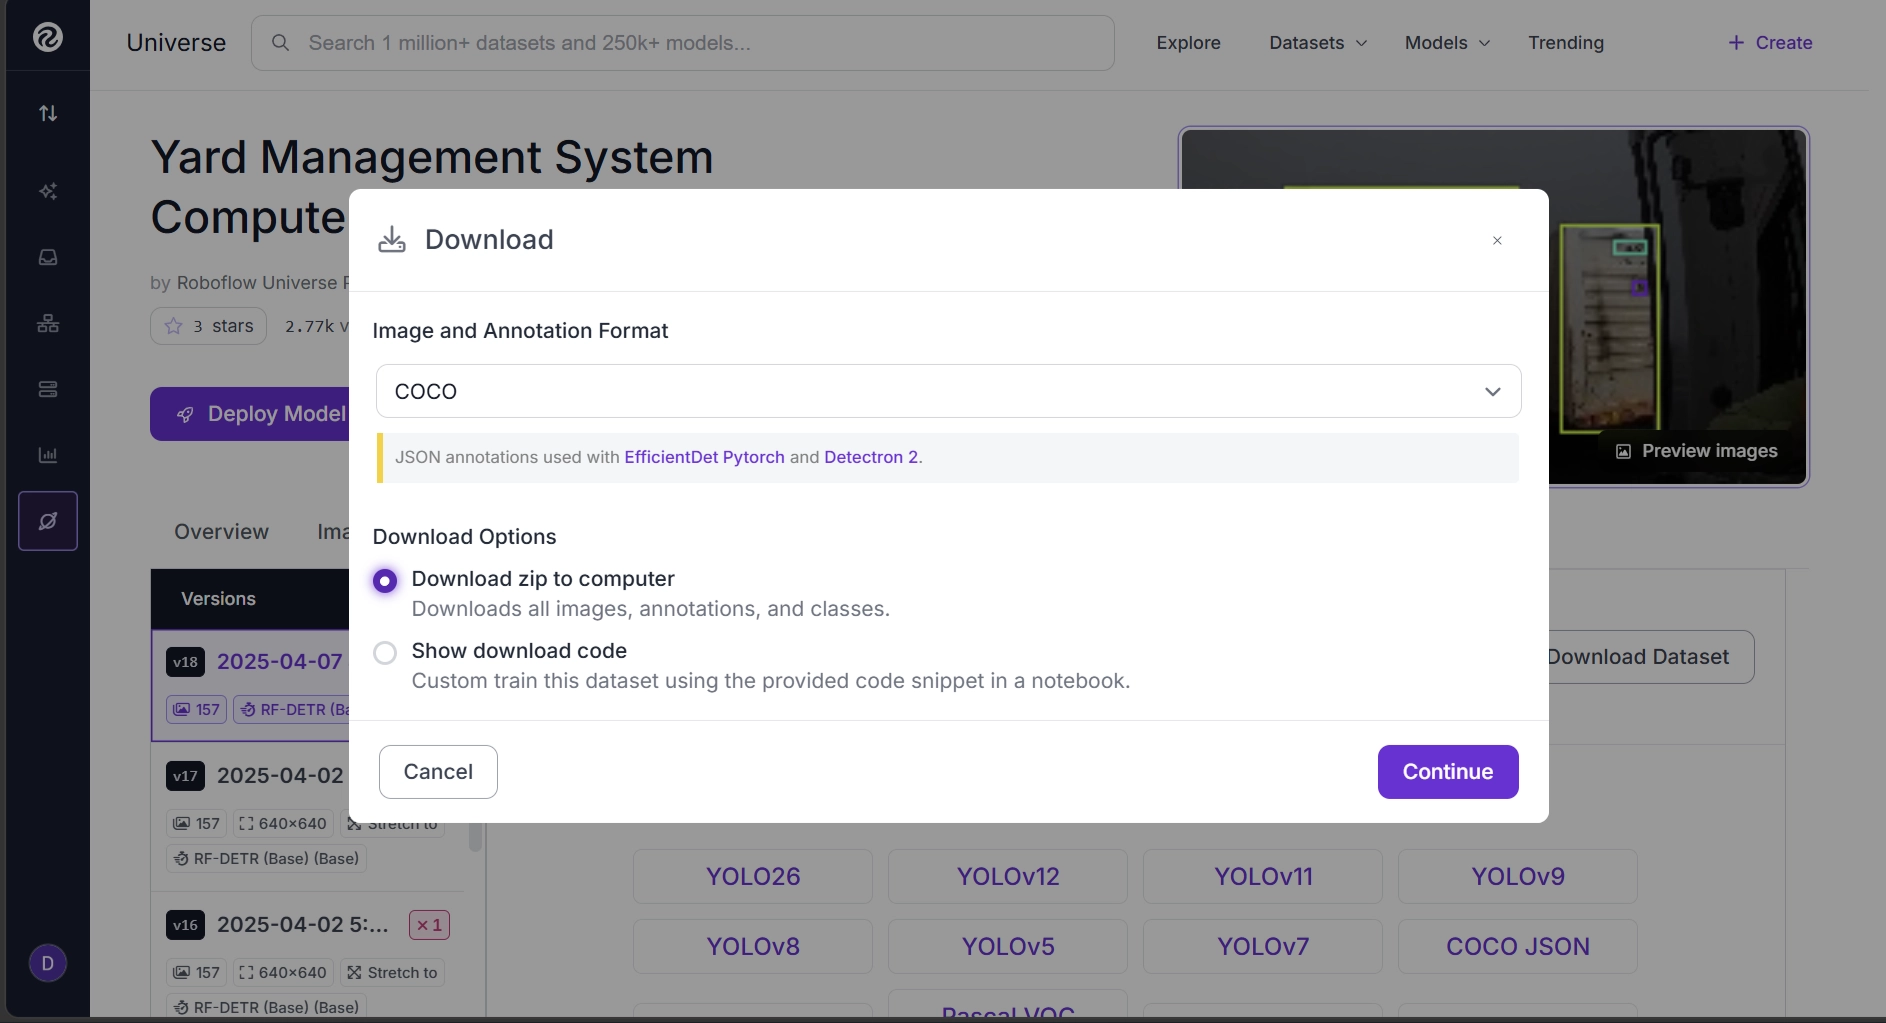Click the rocket icon on Deploy Model
The height and width of the screenshot is (1023, 1886).
[x=185, y=414]
